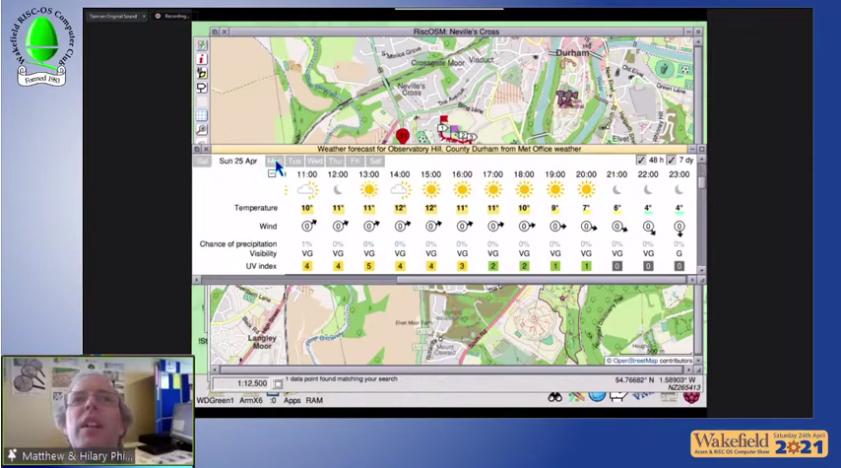Click the Recording indicator in Zoom
841x468 pixels.
[x=173, y=16]
